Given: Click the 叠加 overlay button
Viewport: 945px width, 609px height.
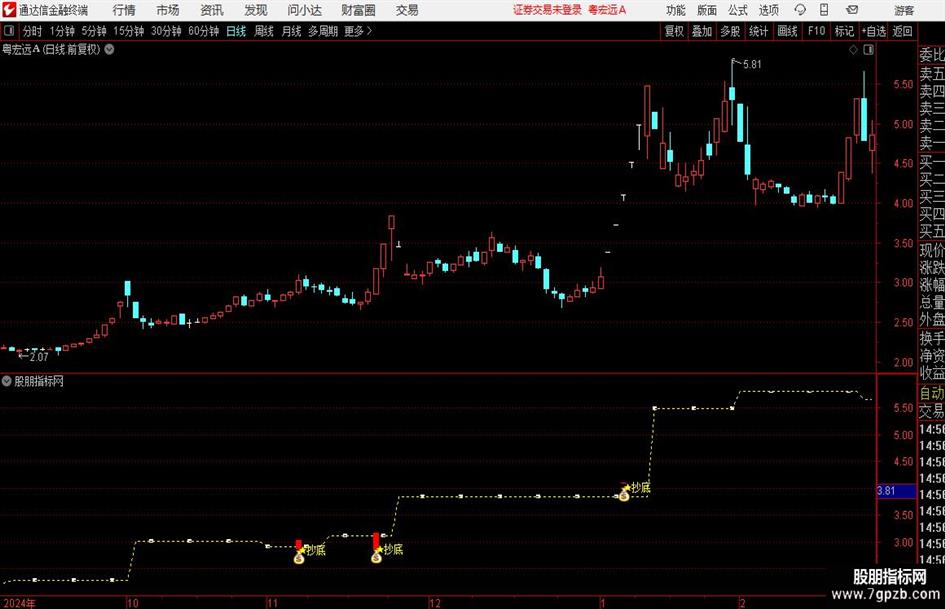Looking at the screenshot, I should click(702, 31).
